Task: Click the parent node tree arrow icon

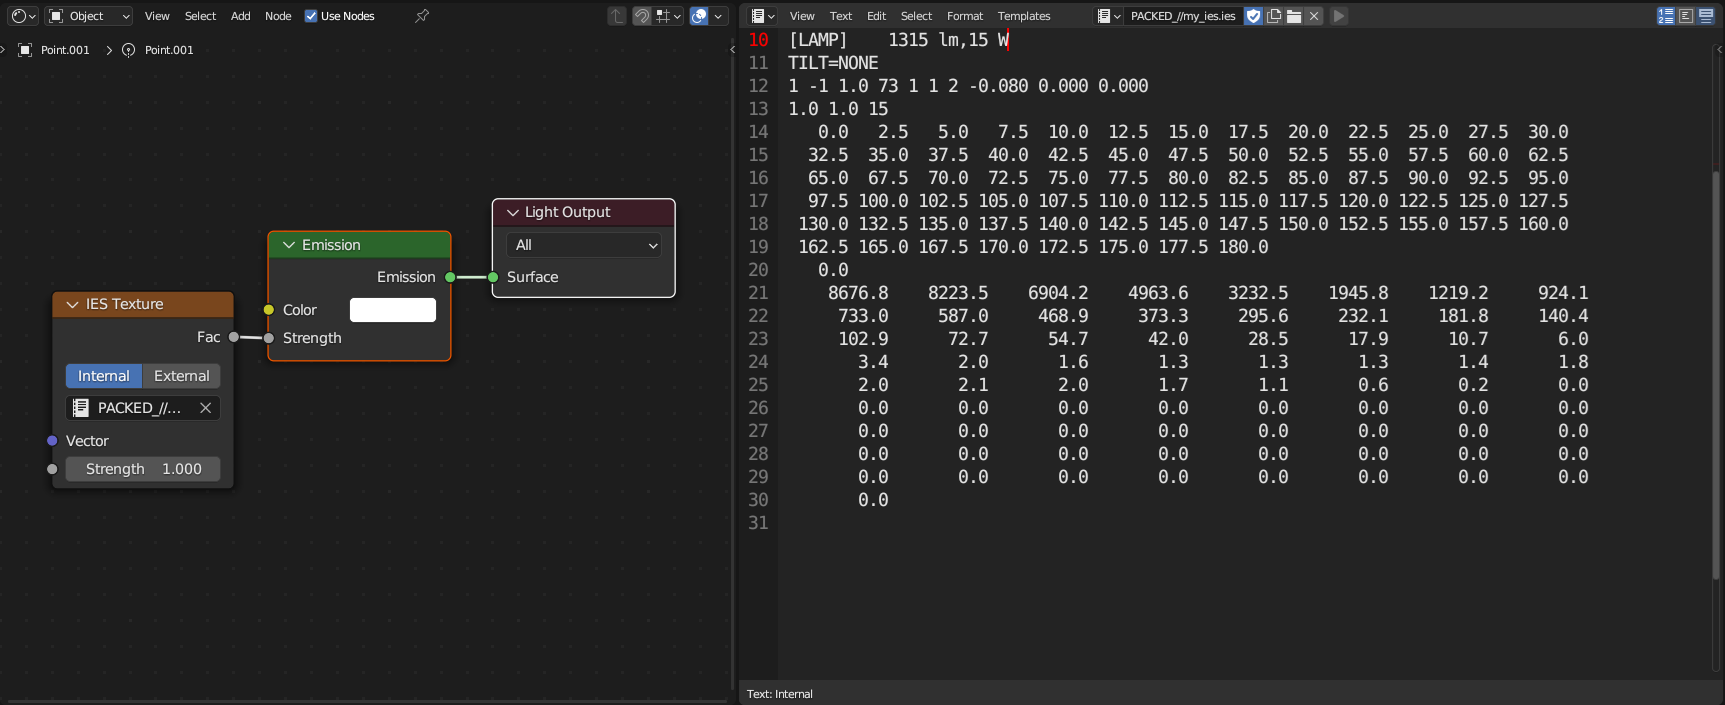Action: [617, 16]
